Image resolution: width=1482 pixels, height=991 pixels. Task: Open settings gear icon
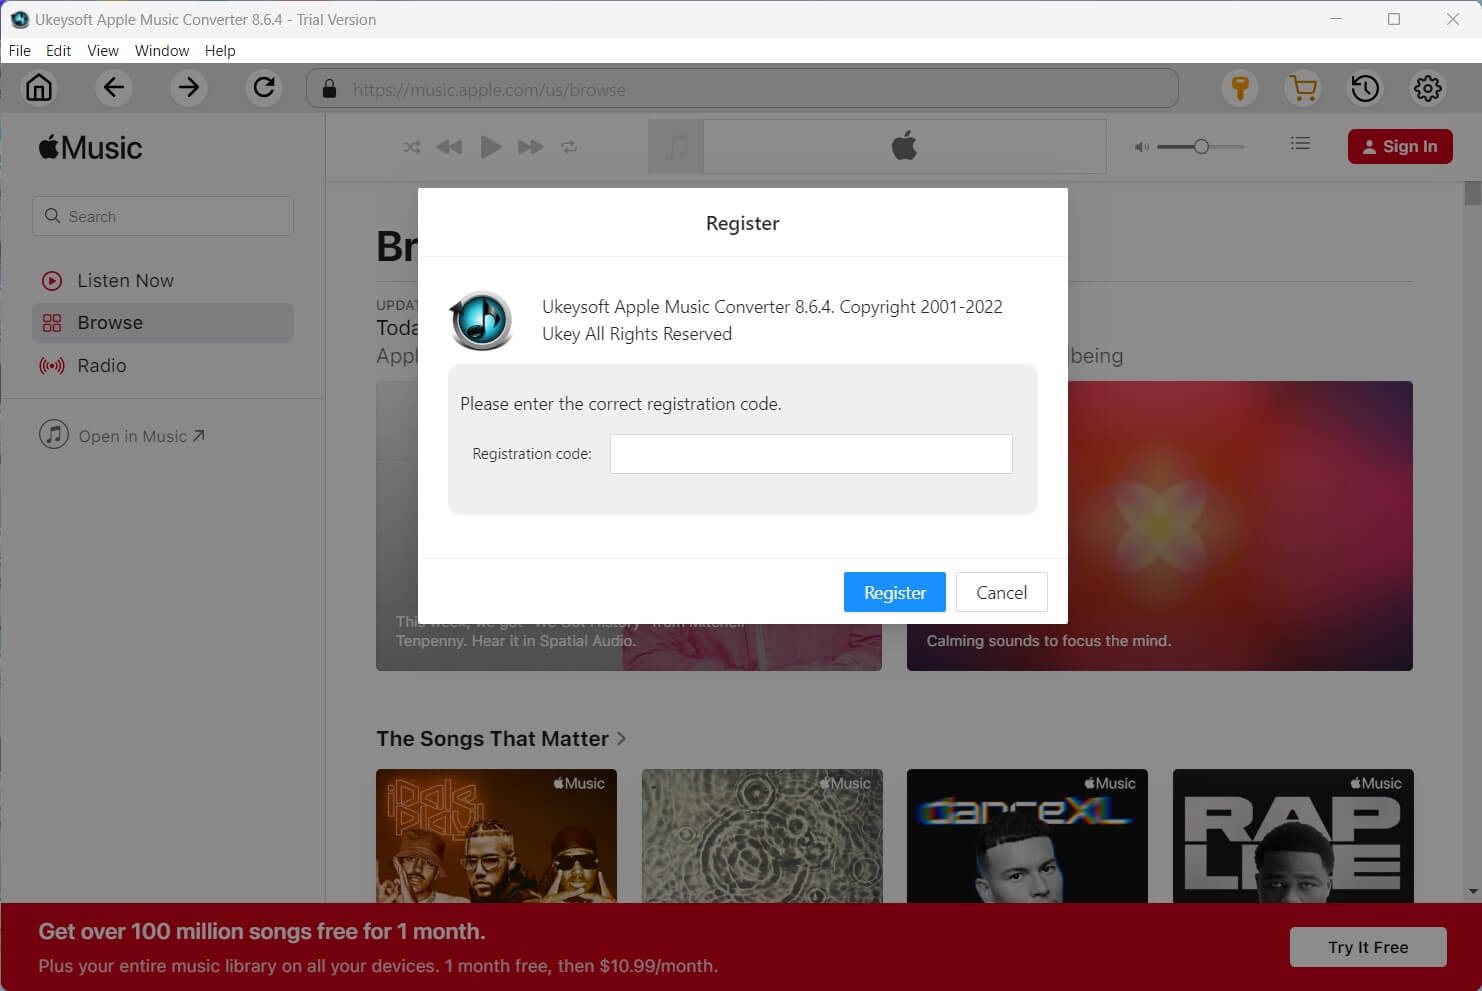1427,88
